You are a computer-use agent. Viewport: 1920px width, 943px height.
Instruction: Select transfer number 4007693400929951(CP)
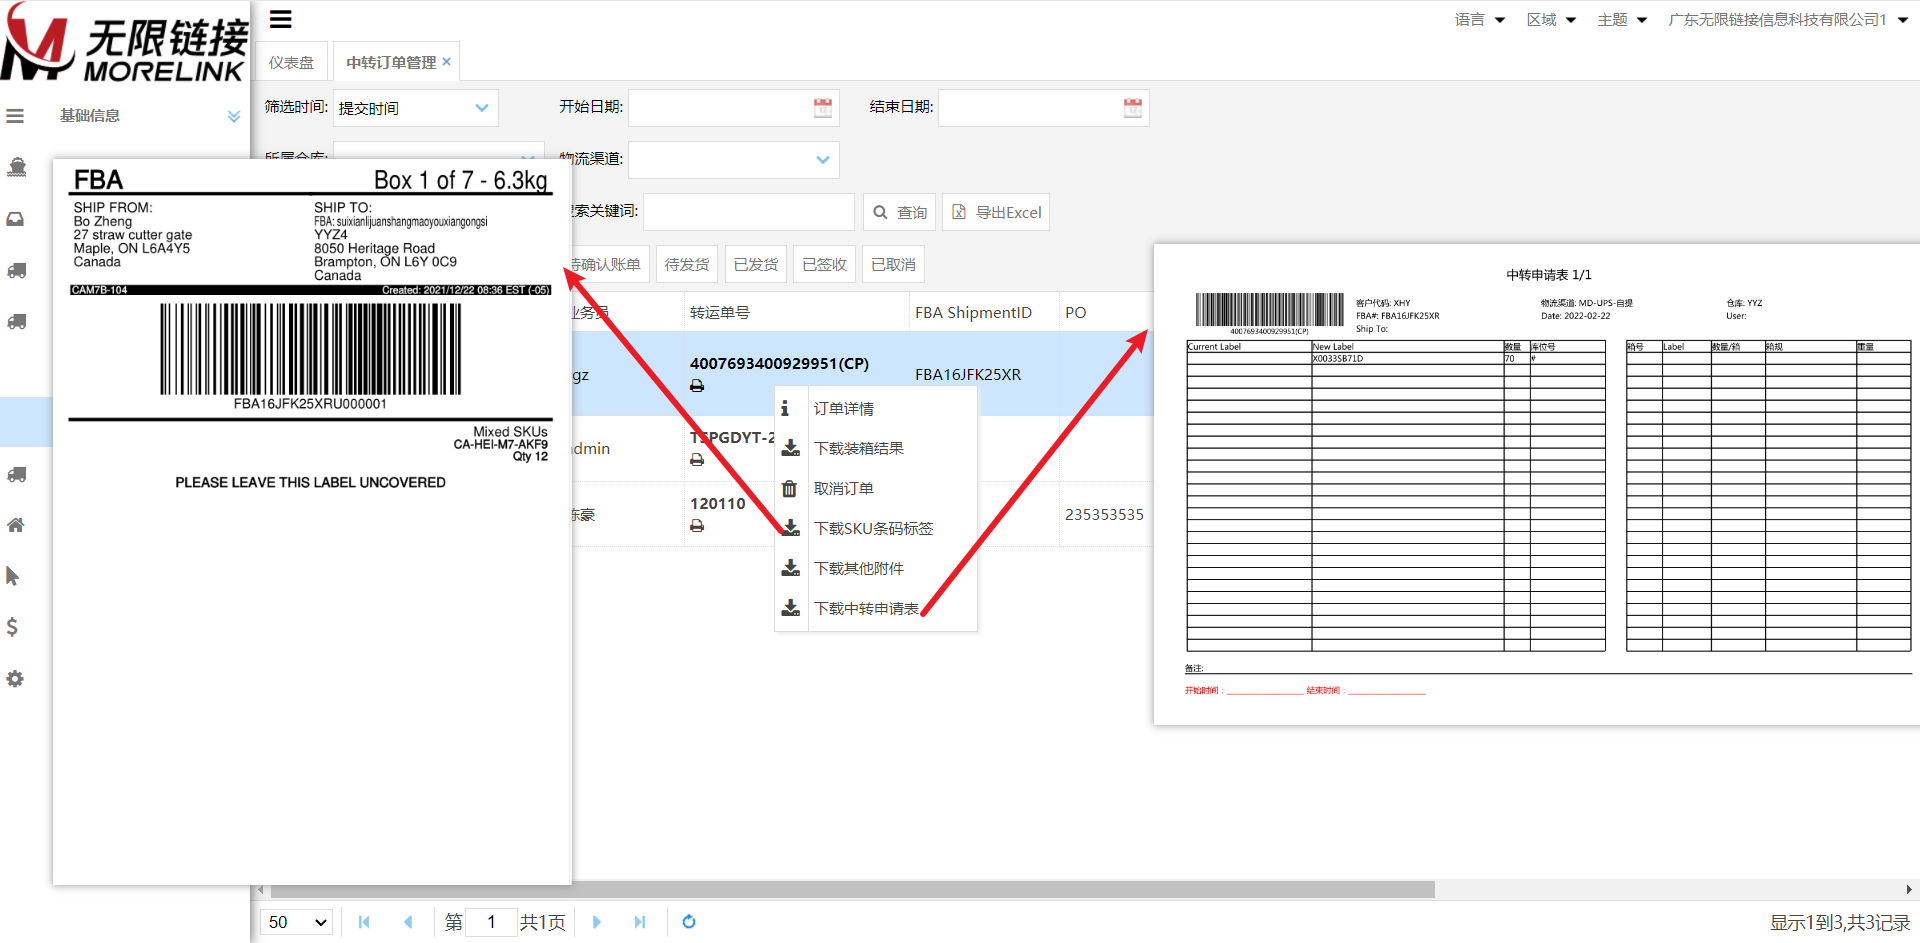pyautogui.click(x=779, y=363)
